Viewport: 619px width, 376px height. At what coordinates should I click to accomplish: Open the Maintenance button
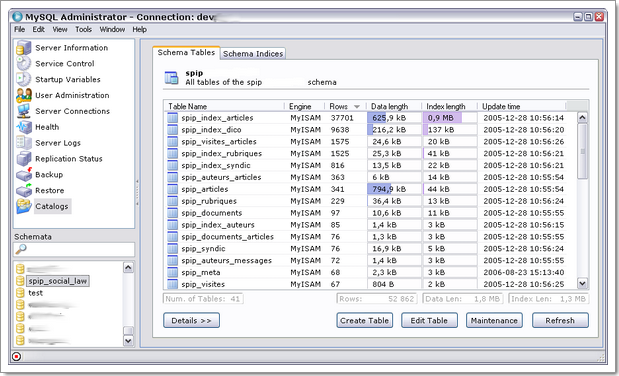[494, 320]
